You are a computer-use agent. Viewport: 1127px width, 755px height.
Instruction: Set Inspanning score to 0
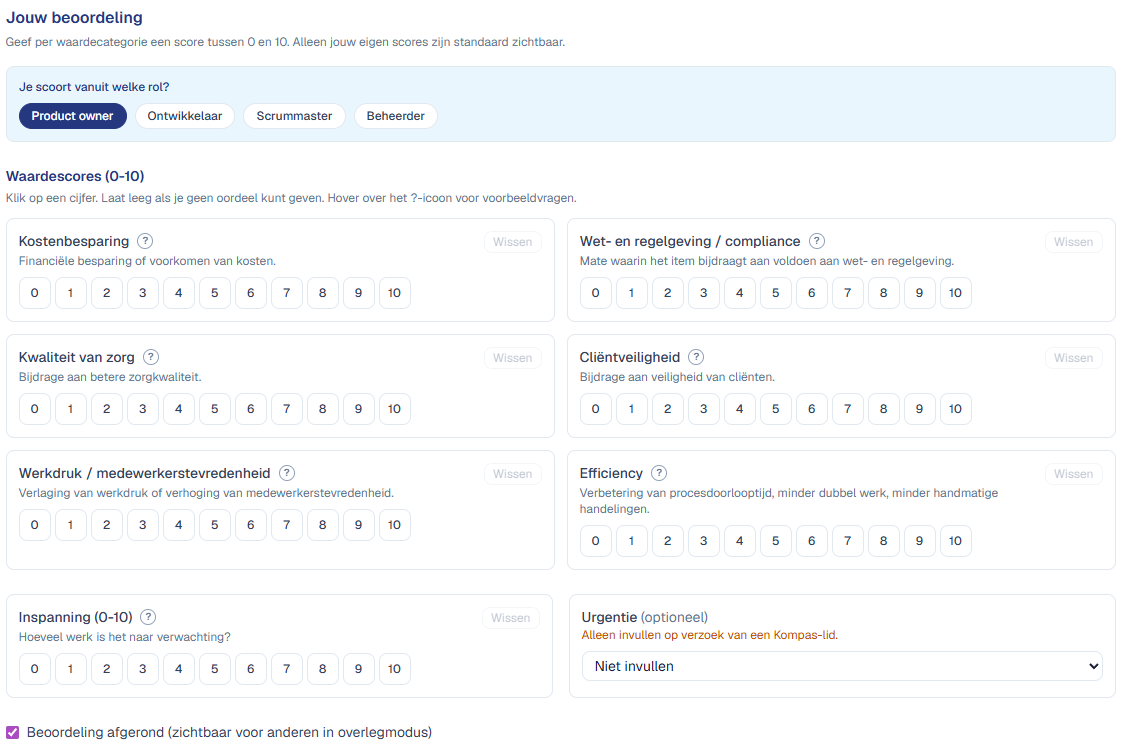[x=34, y=669]
